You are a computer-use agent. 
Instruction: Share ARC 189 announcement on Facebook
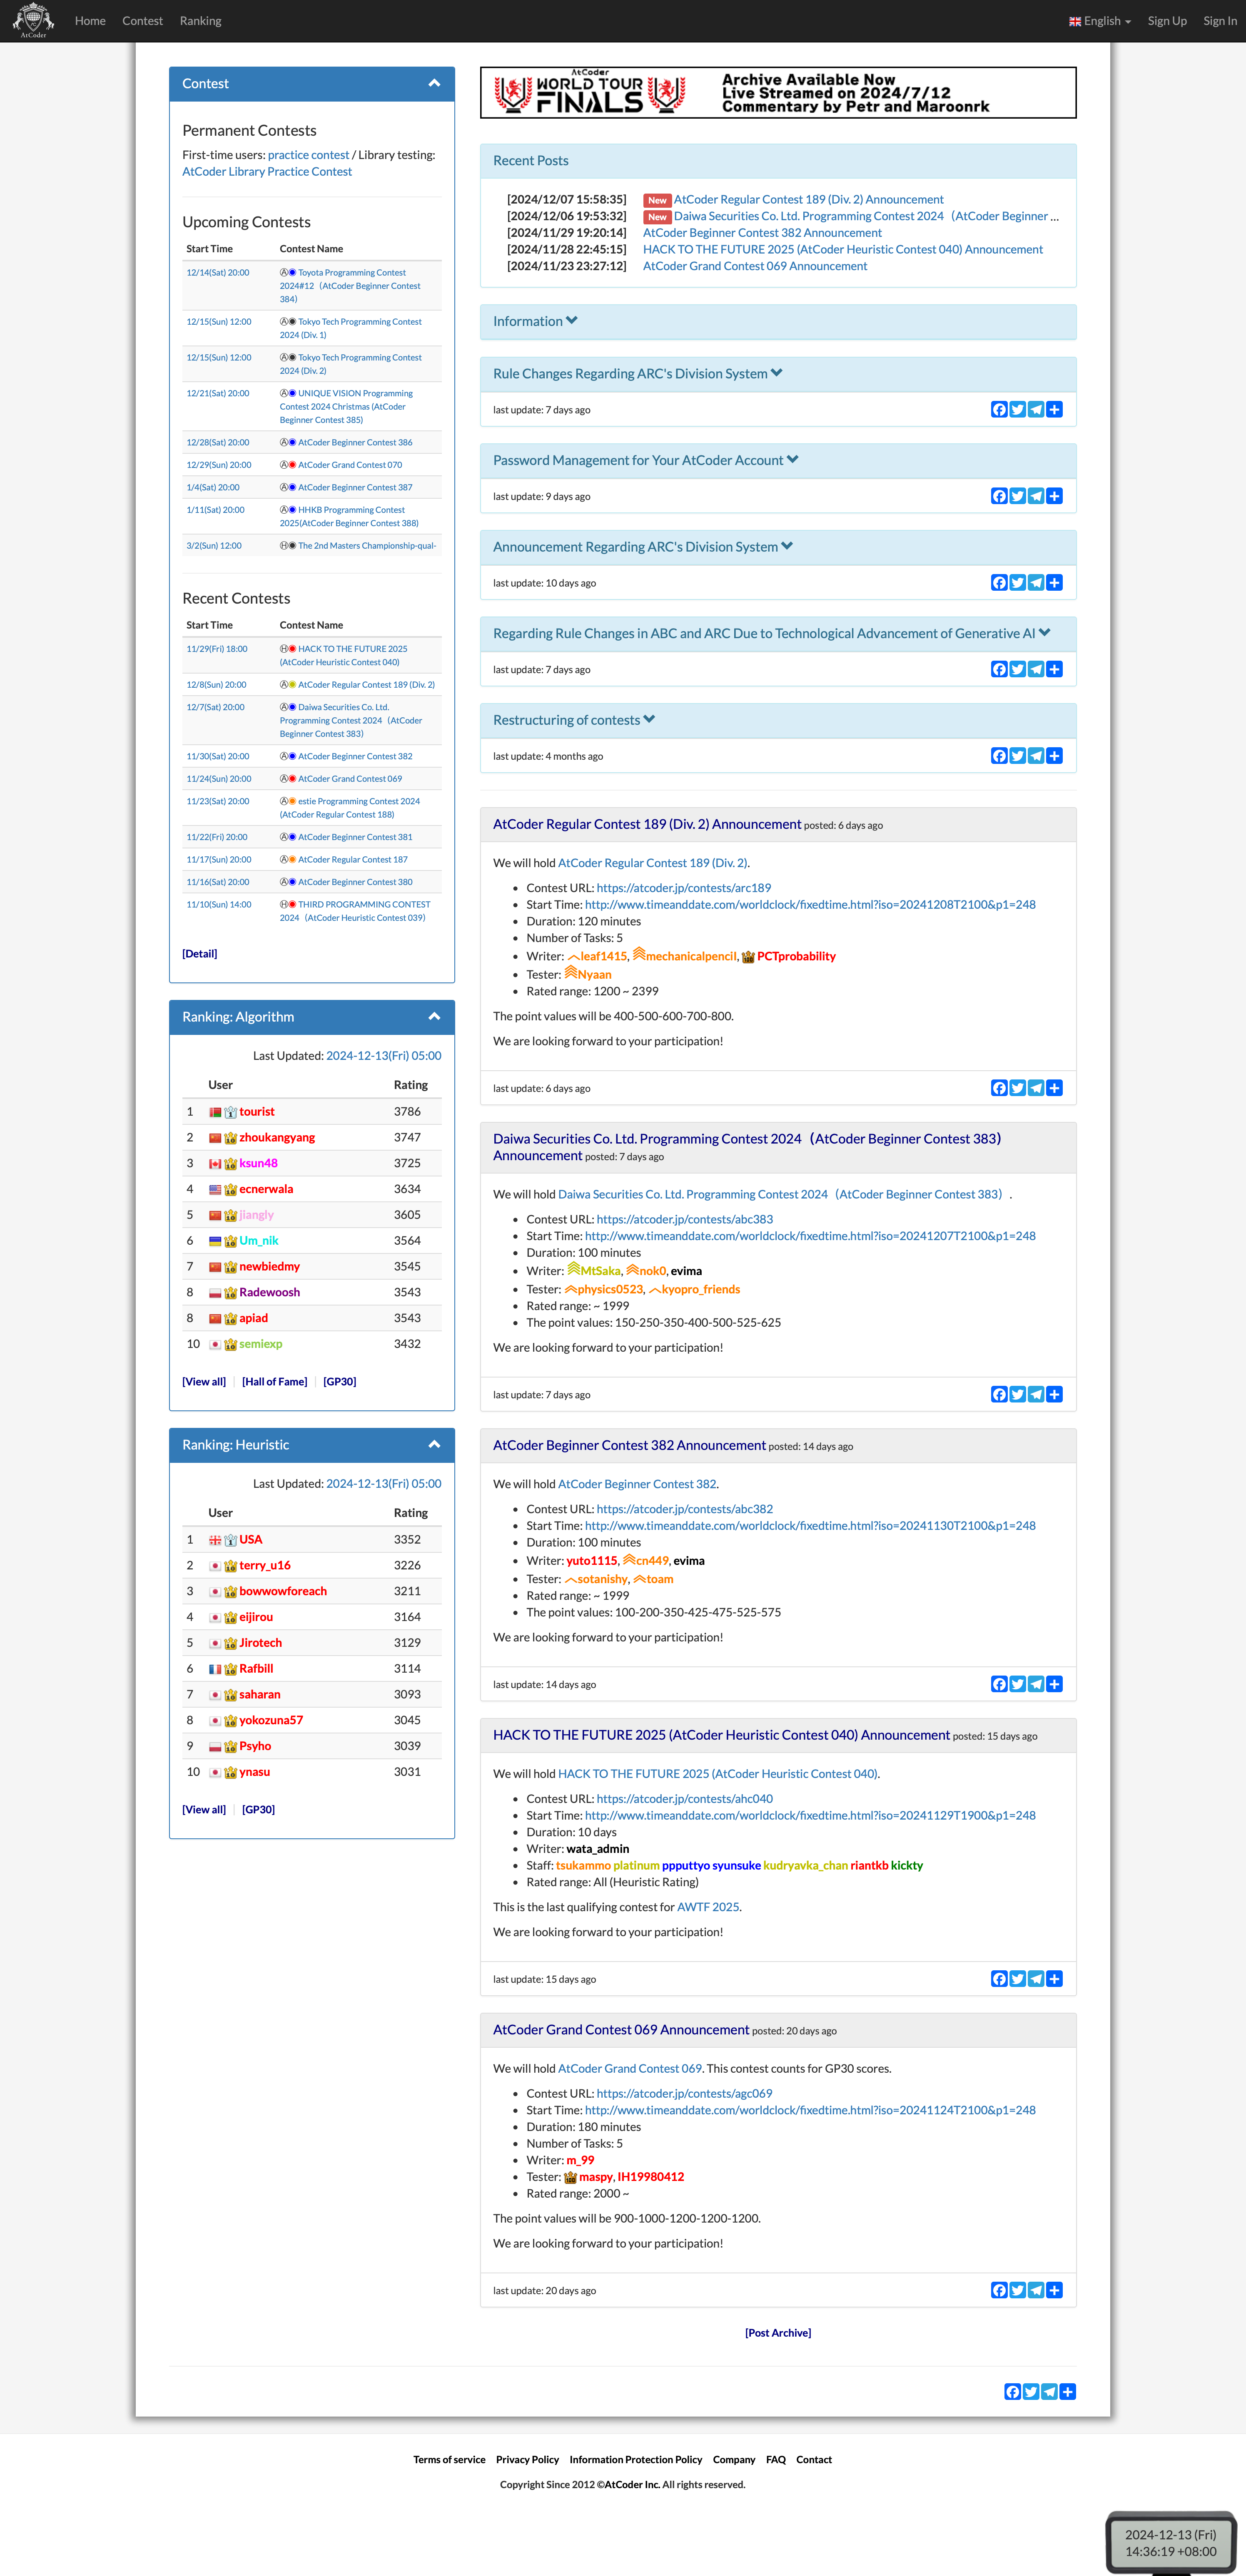[x=999, y=1088]
